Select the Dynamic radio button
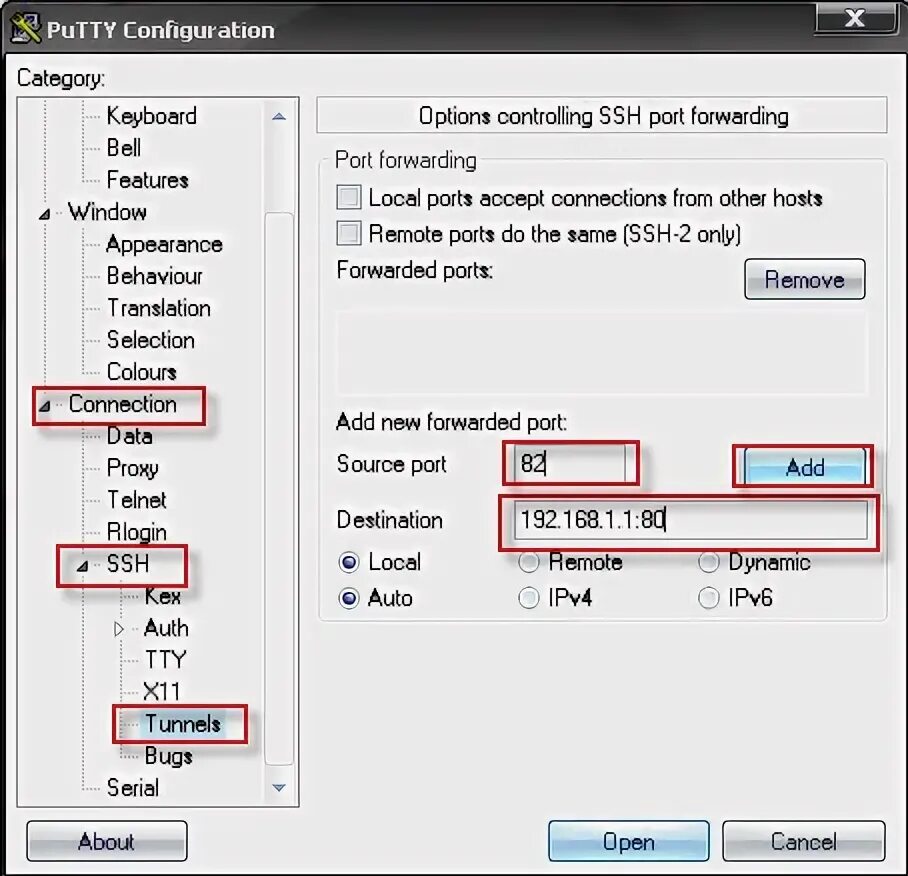908x876 pixels. click(x=709, y=562)
